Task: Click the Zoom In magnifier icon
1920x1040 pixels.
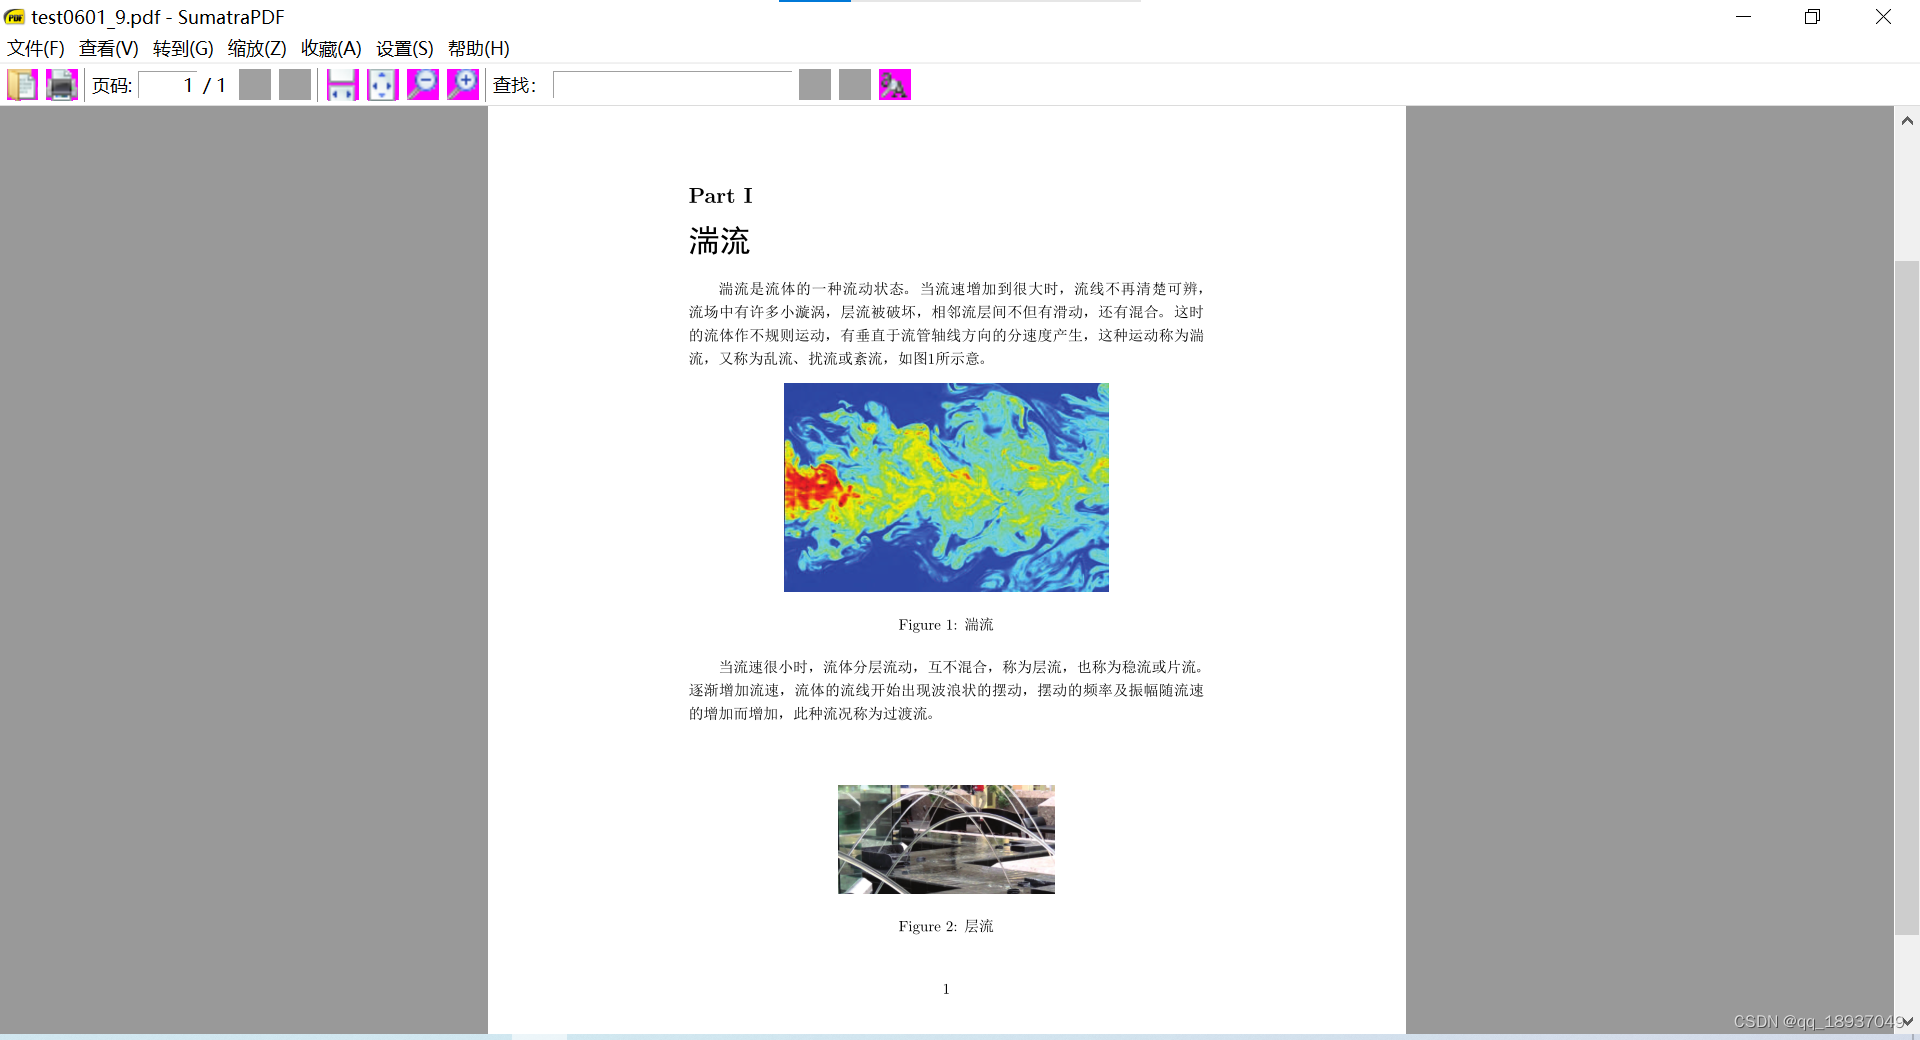Action: point(463,85)
